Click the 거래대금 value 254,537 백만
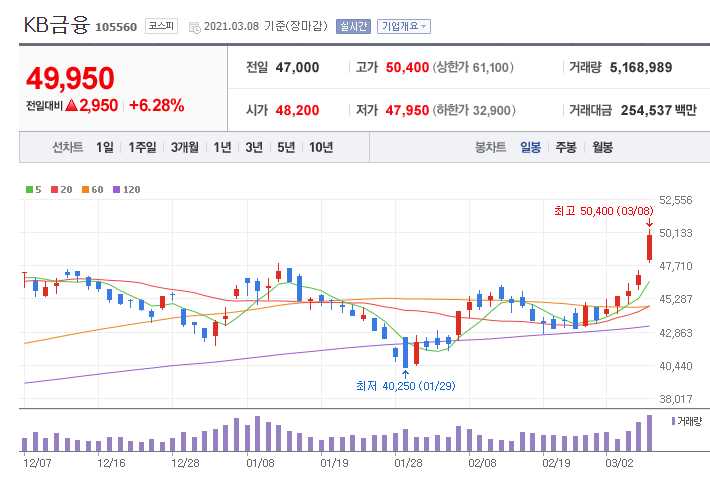Screen dimensions: 710x481 pos(658,110)
